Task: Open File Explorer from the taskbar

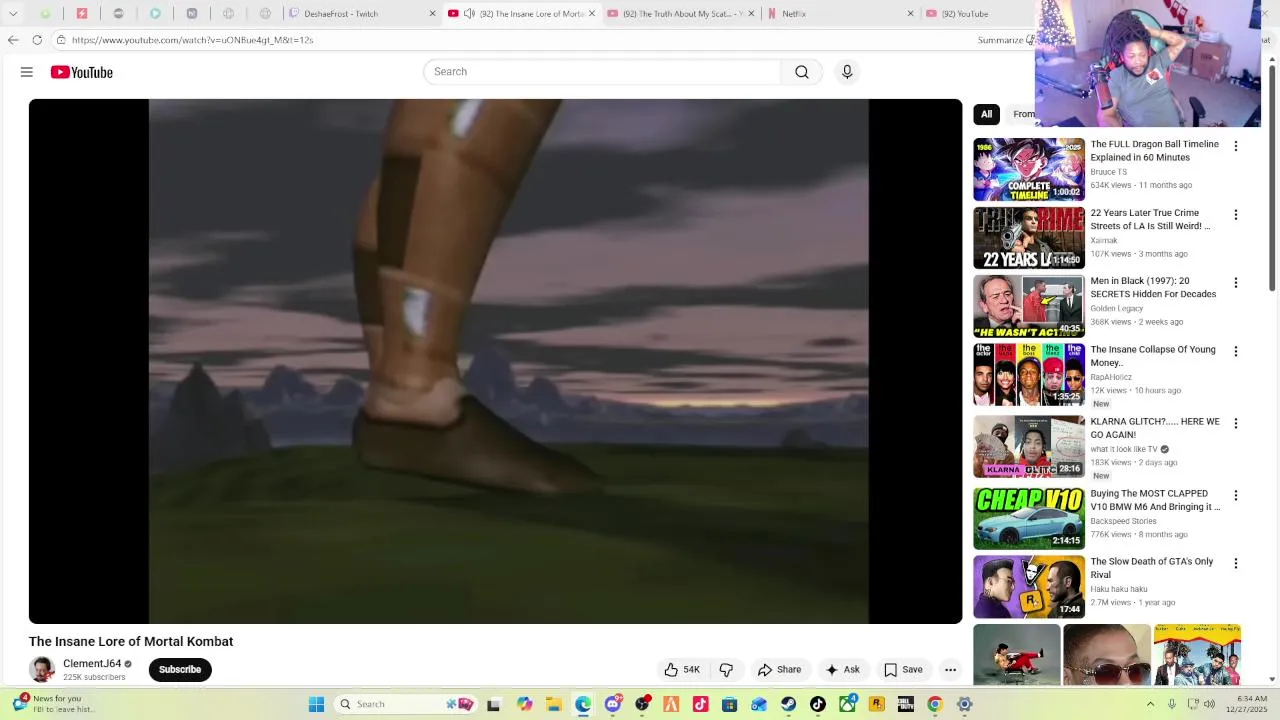Action: click(554, 704)
